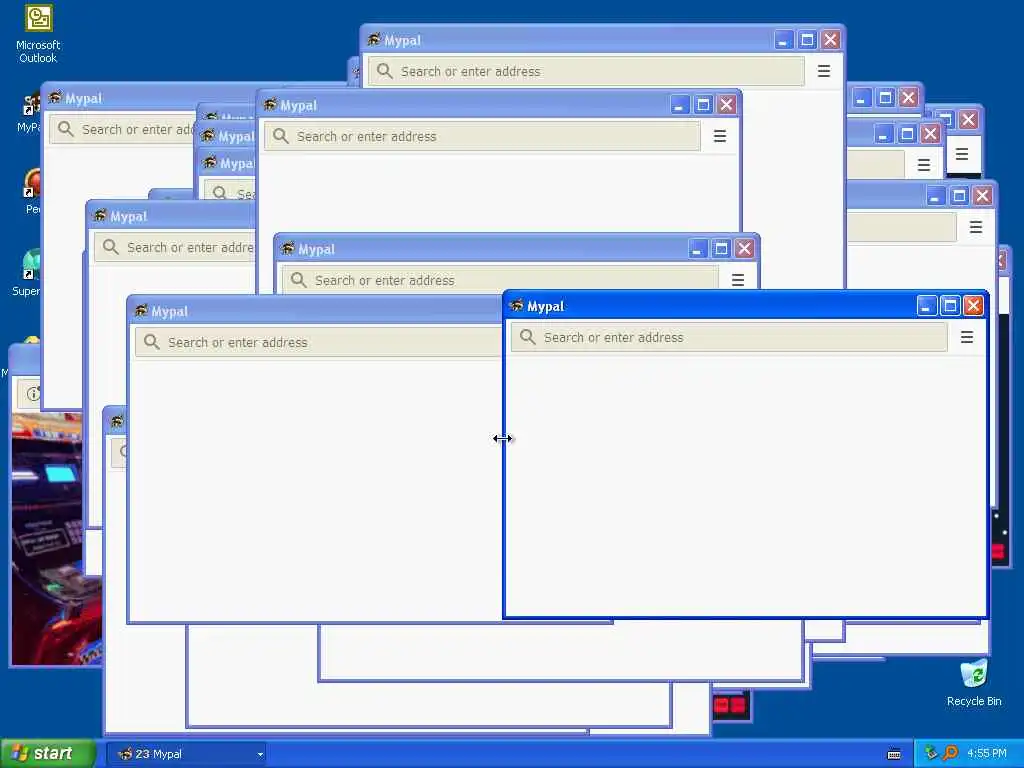Click the network connection tray icon
The image size is (1024, 768).
tap(931, 753)
